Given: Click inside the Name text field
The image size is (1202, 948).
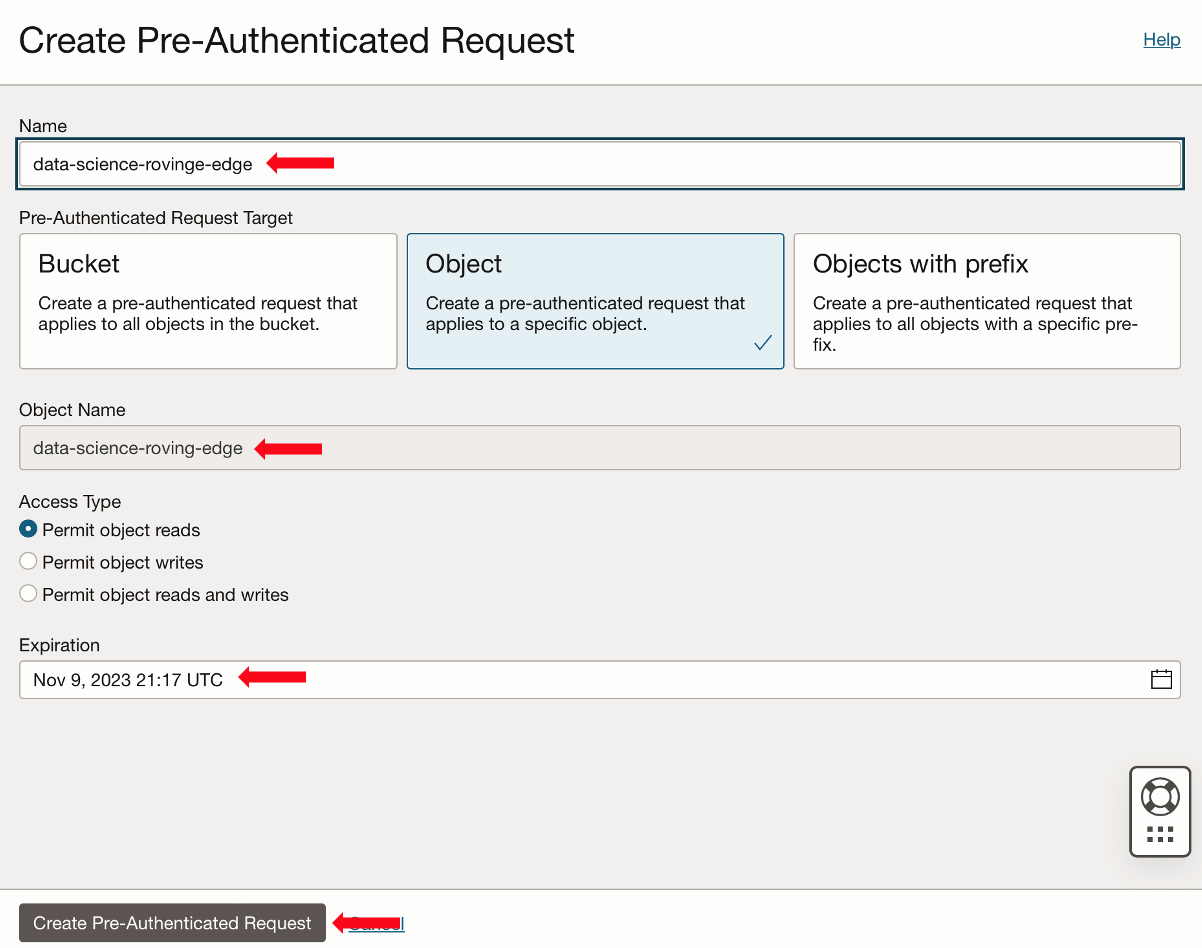Looking at the screenshot, I should pyautogui.click(x=600, y=163).
